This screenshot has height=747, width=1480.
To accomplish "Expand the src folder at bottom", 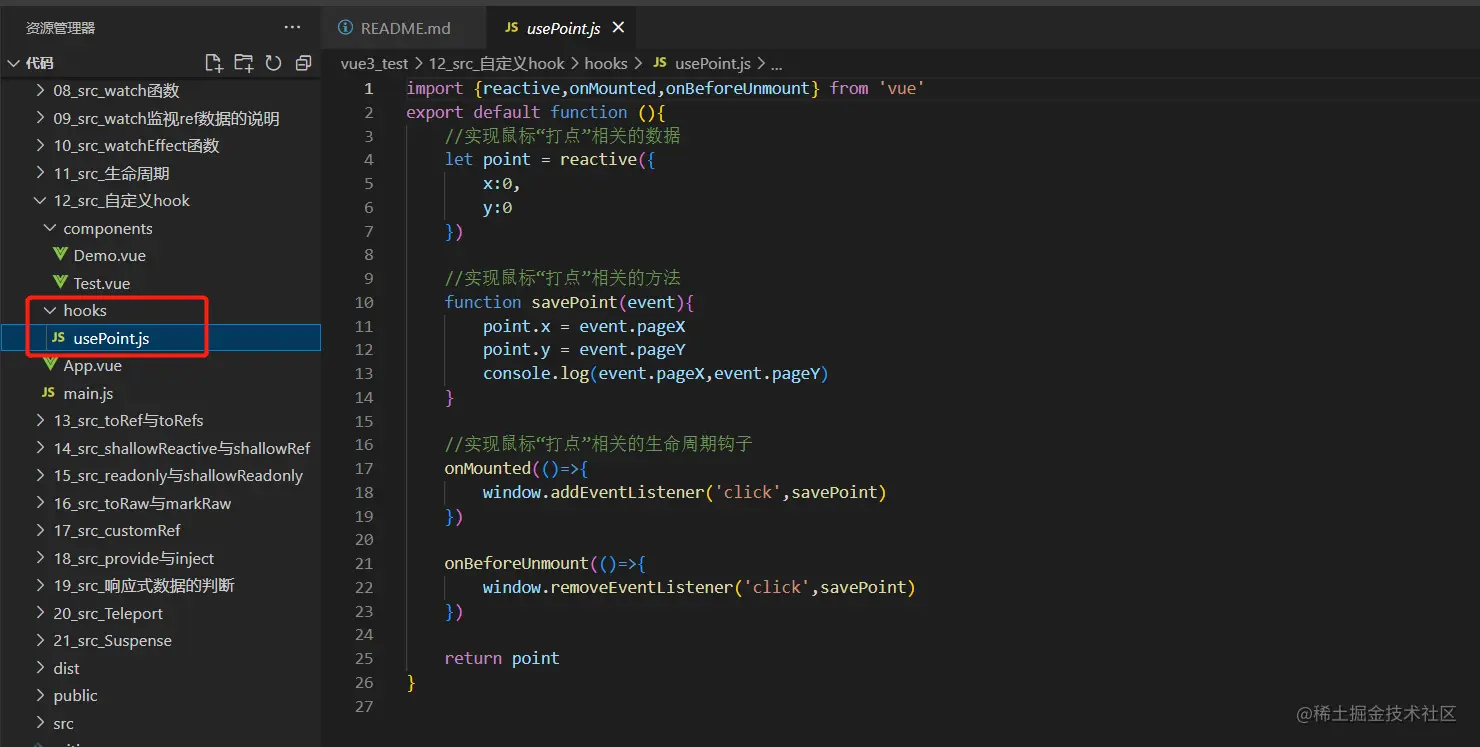I will click(x=40, y=723).
